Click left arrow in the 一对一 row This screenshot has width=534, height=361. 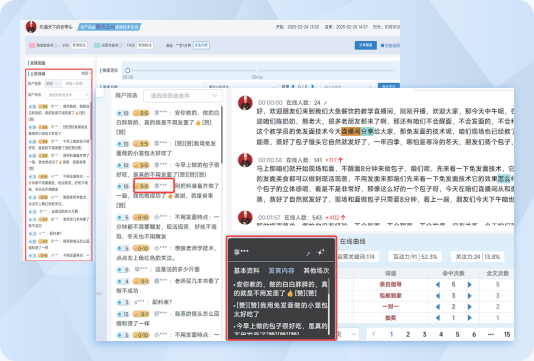tap(438, 307)
